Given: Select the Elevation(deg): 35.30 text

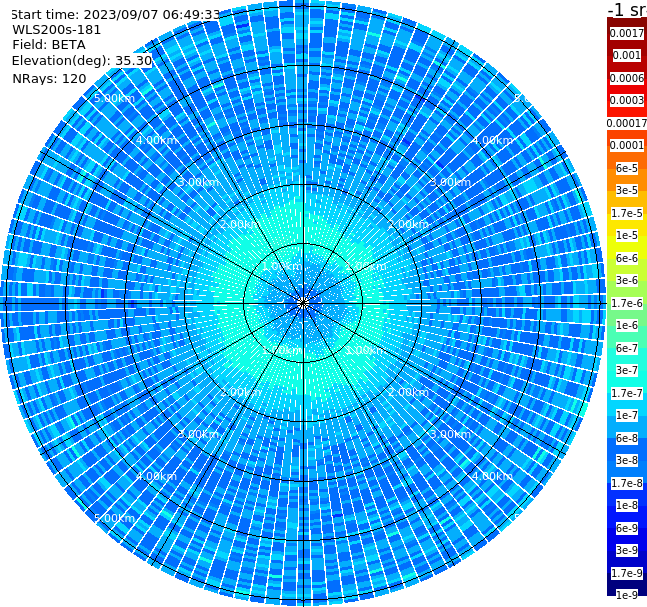Looking at the screenshot, I should [82, 61].
